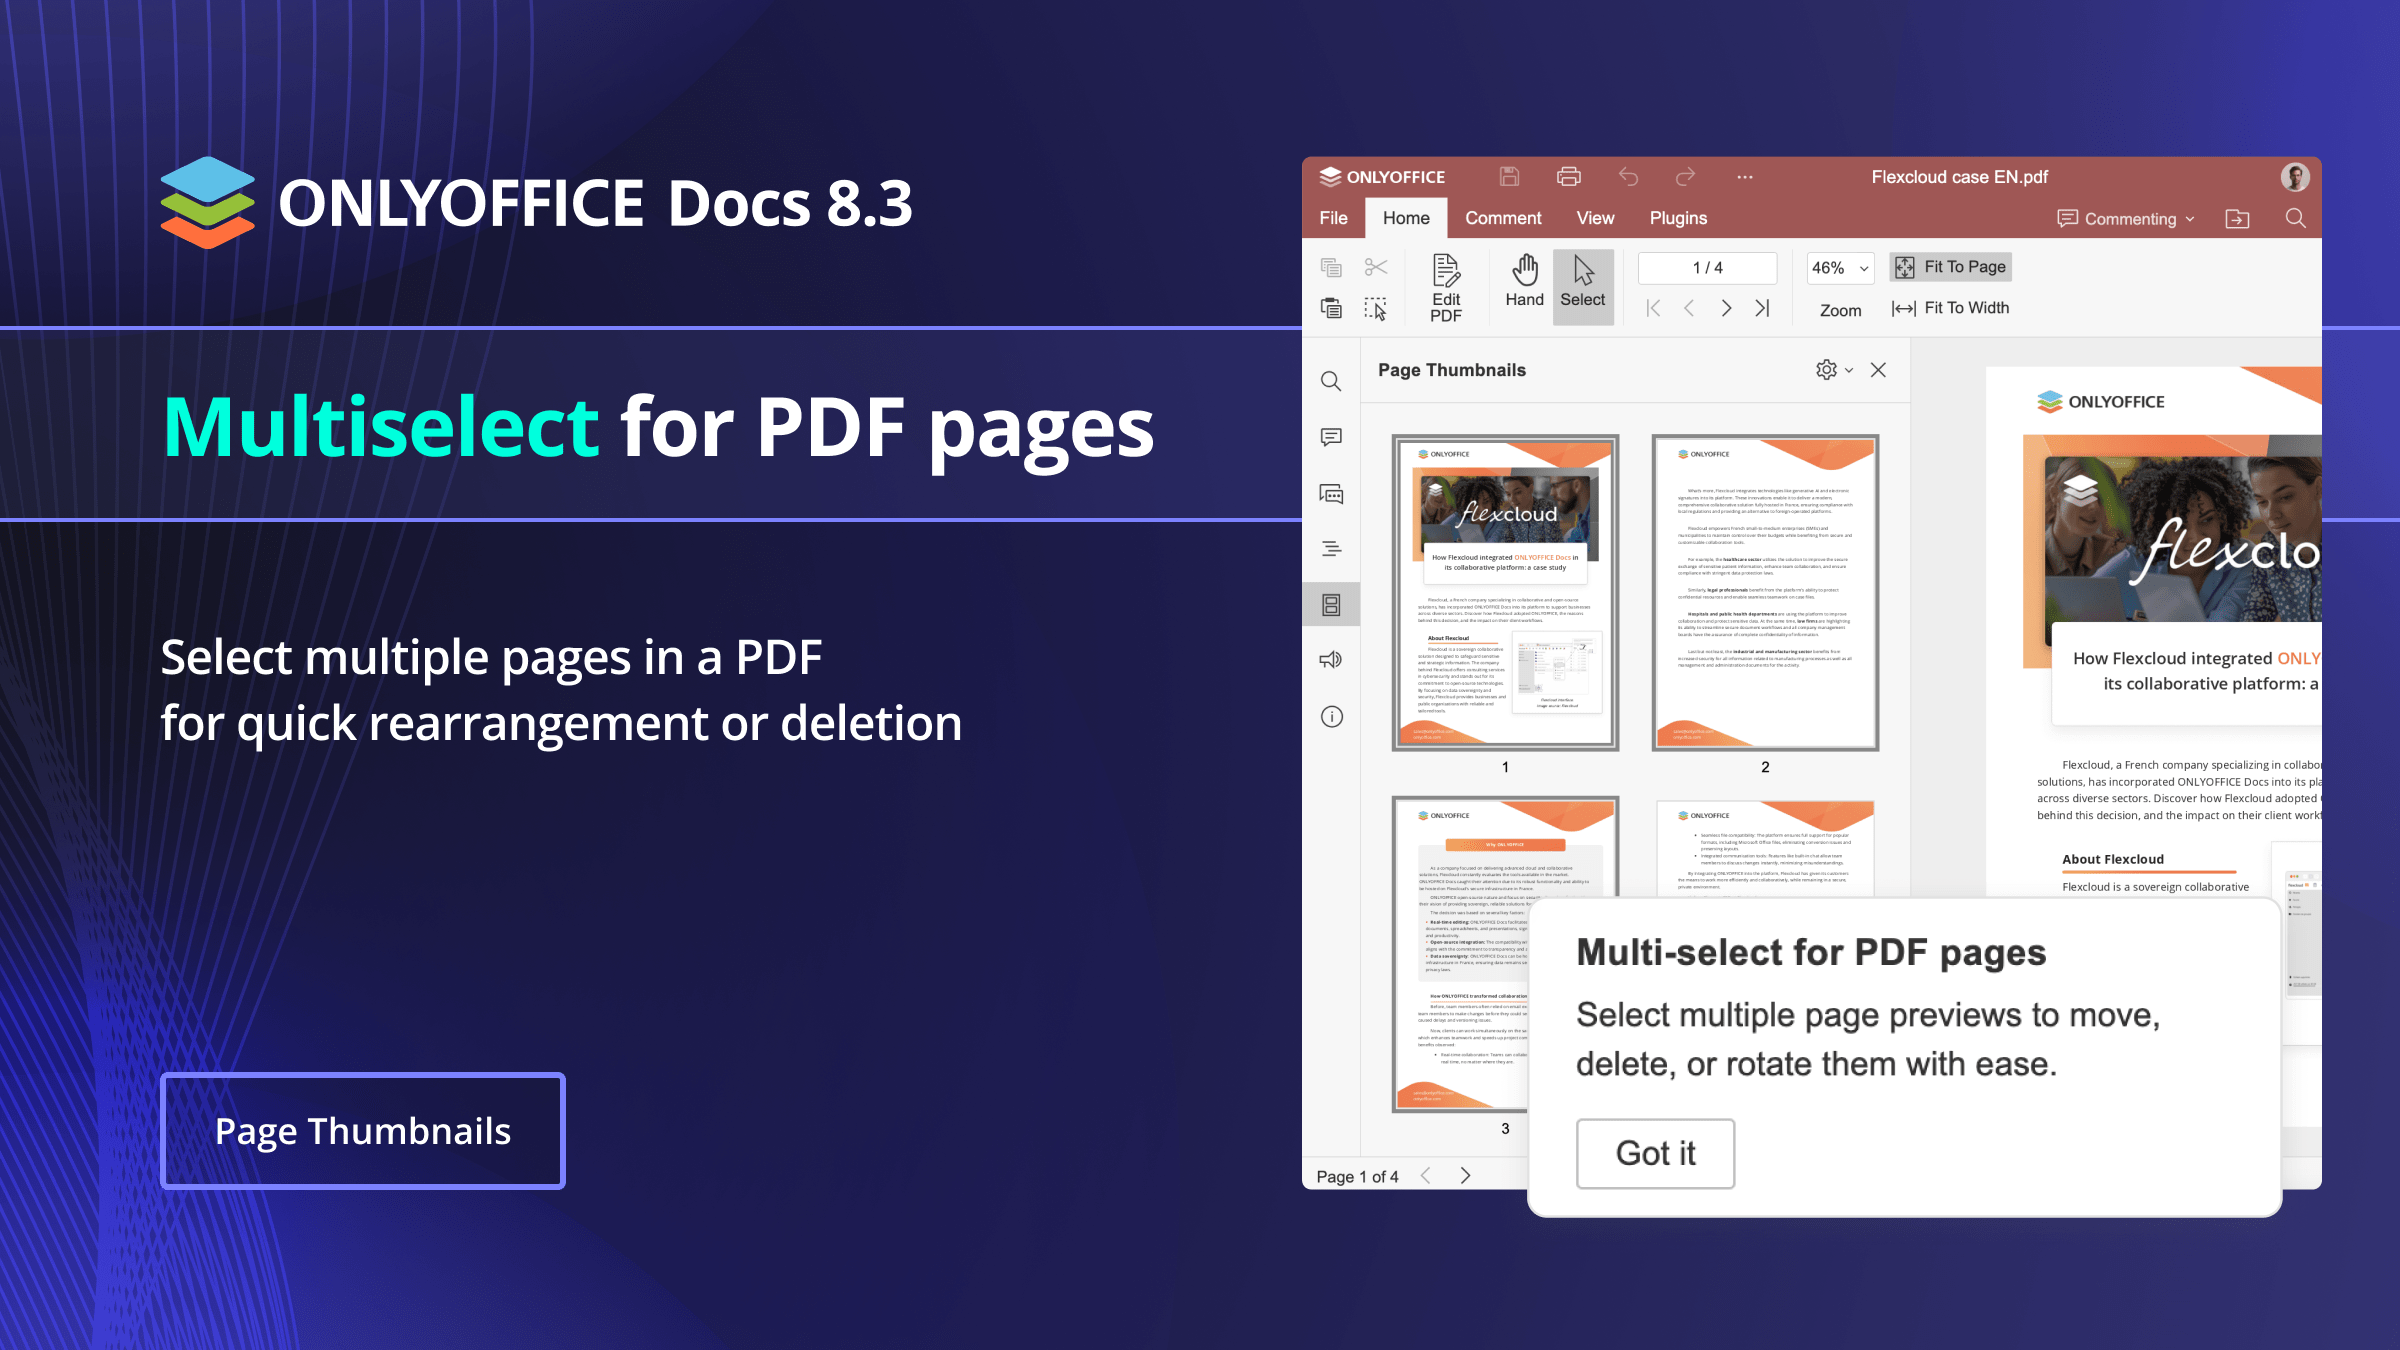2400x1350 pixels.
Task: Toggle Fit To Width view
Action: [x=1950, y=308]
